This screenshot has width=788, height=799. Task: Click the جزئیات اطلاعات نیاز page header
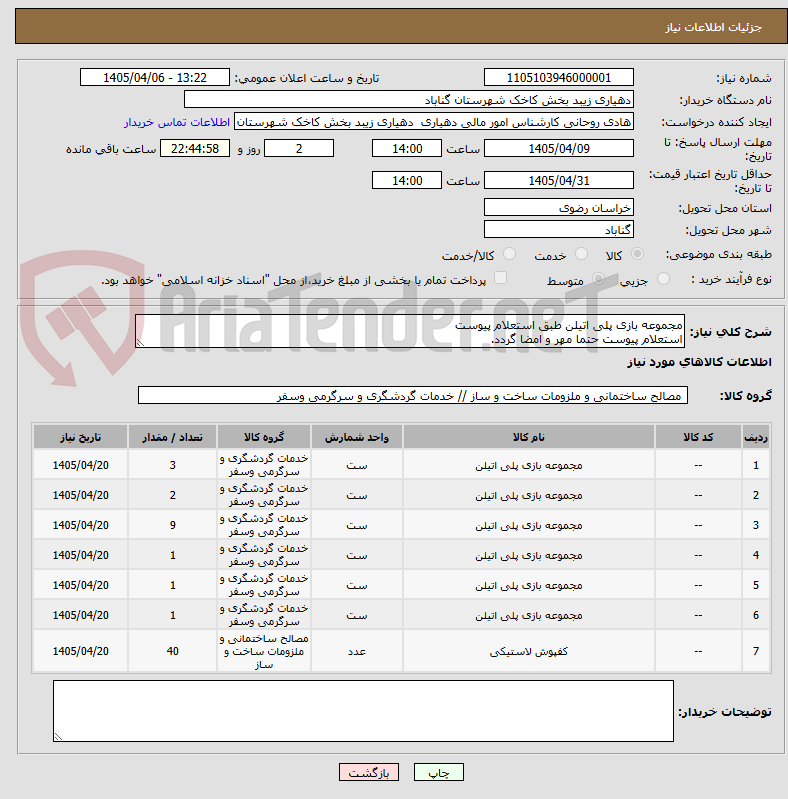tap(713, 27)
